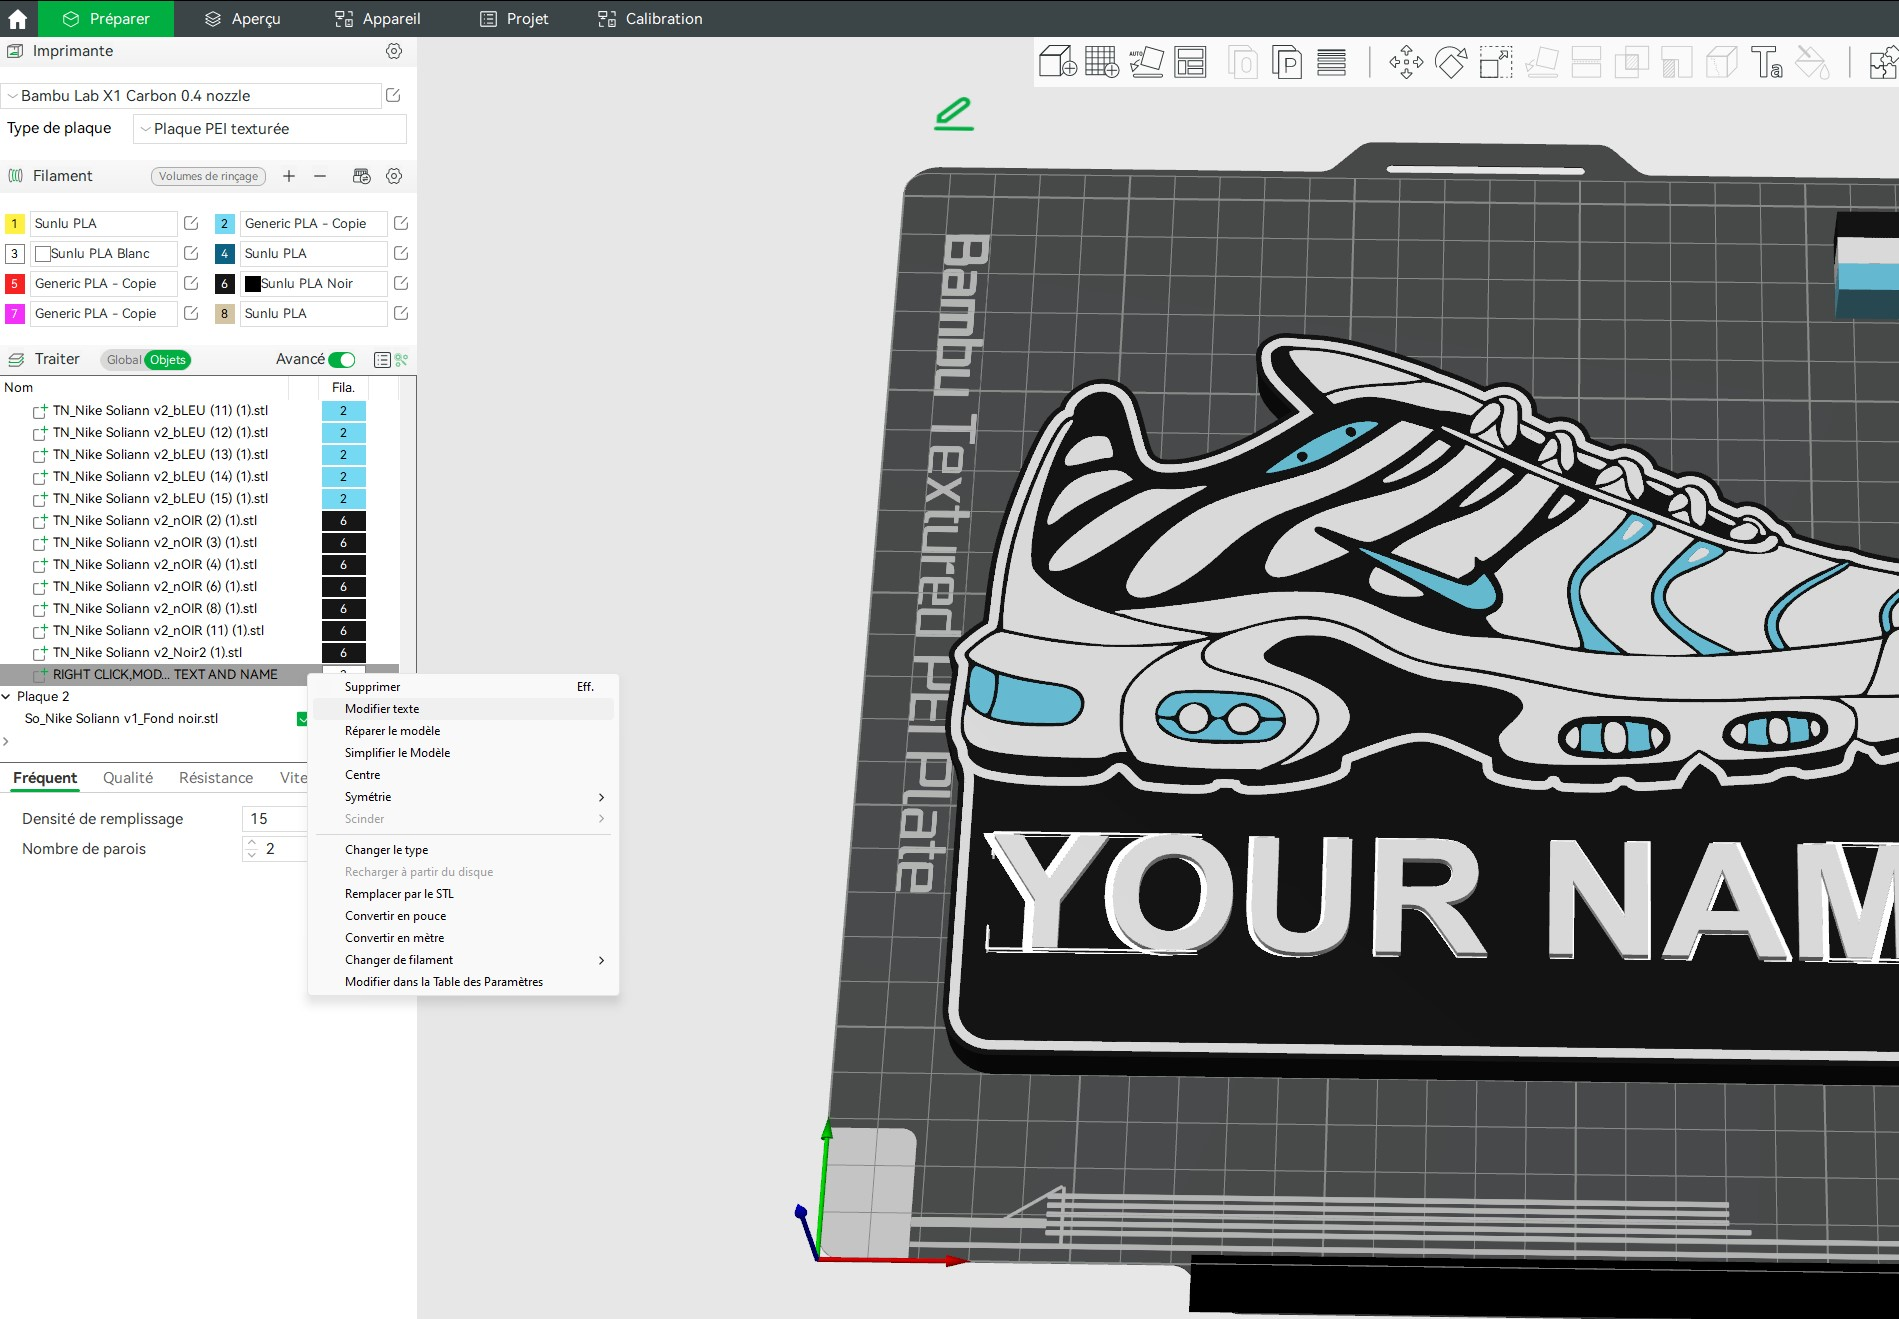The height and width of the screenshot is (1319, 1899).
Task: Click the magenta filament 7 color swatch
Action: click(15, 314)
